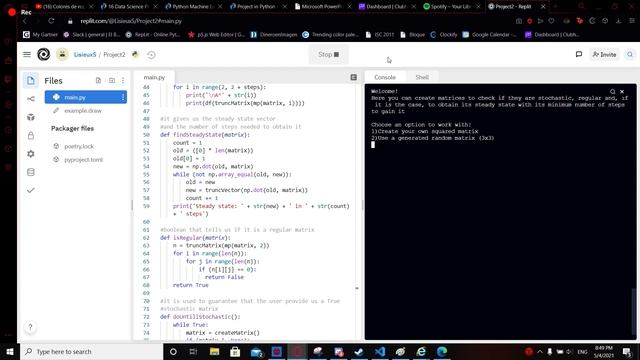The image size is (640, 360).
Task: Stop the running program
Action: (329, 54)
